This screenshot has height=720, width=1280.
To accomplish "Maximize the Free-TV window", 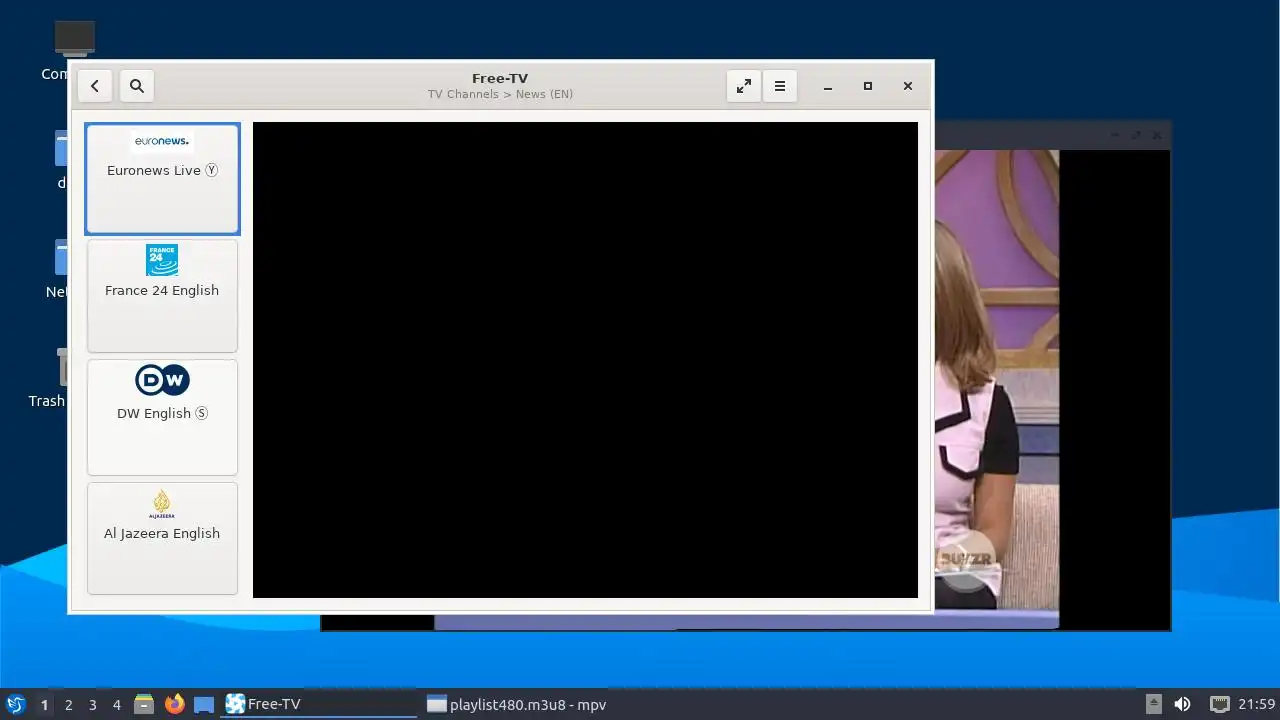I will 868,87.
